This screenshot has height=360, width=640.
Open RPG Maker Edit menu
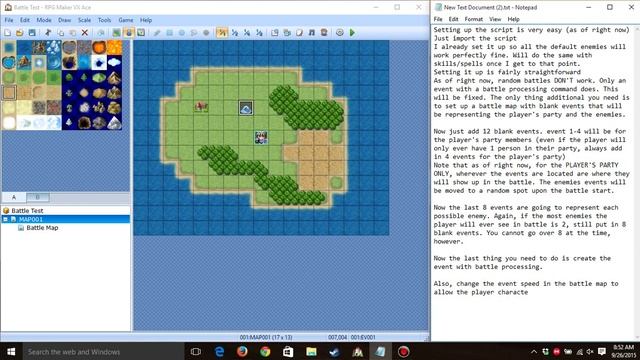(25, 20)
